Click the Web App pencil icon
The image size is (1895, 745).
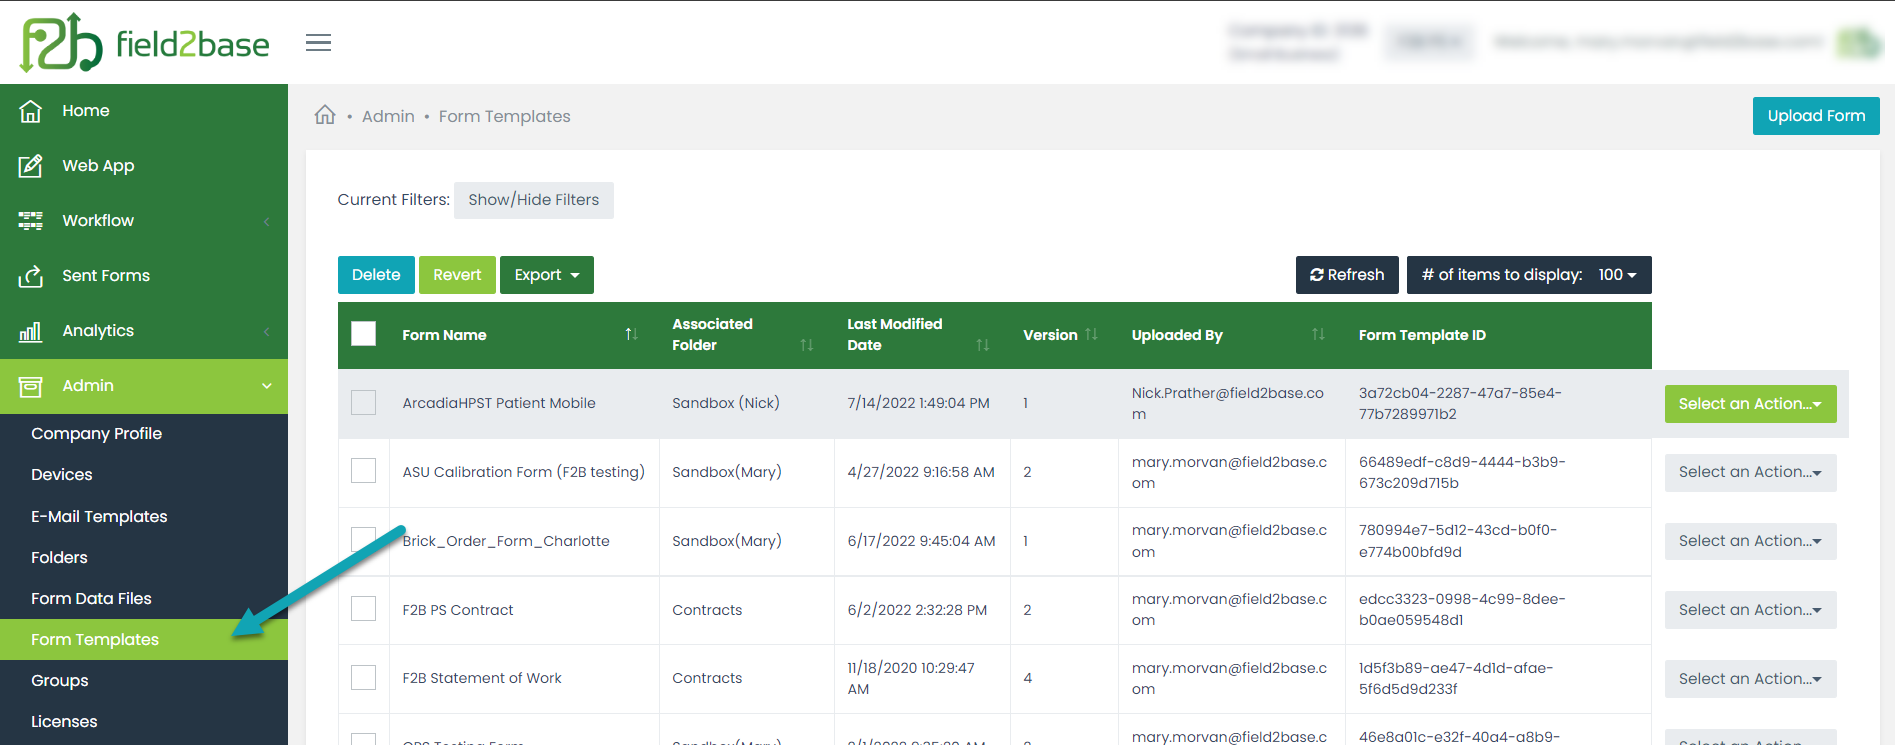(31, 166)
